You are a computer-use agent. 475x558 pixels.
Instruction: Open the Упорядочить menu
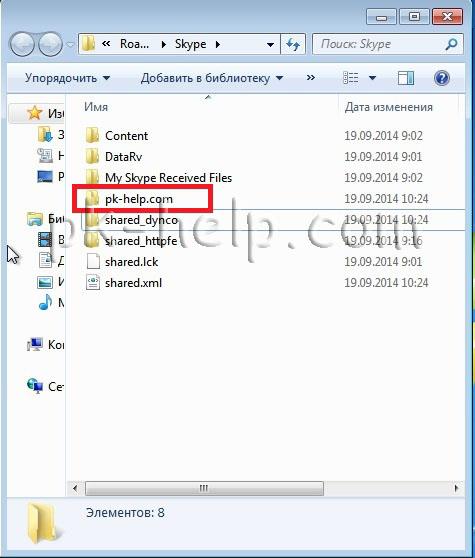pyautogui.click(x=67, y=78)
